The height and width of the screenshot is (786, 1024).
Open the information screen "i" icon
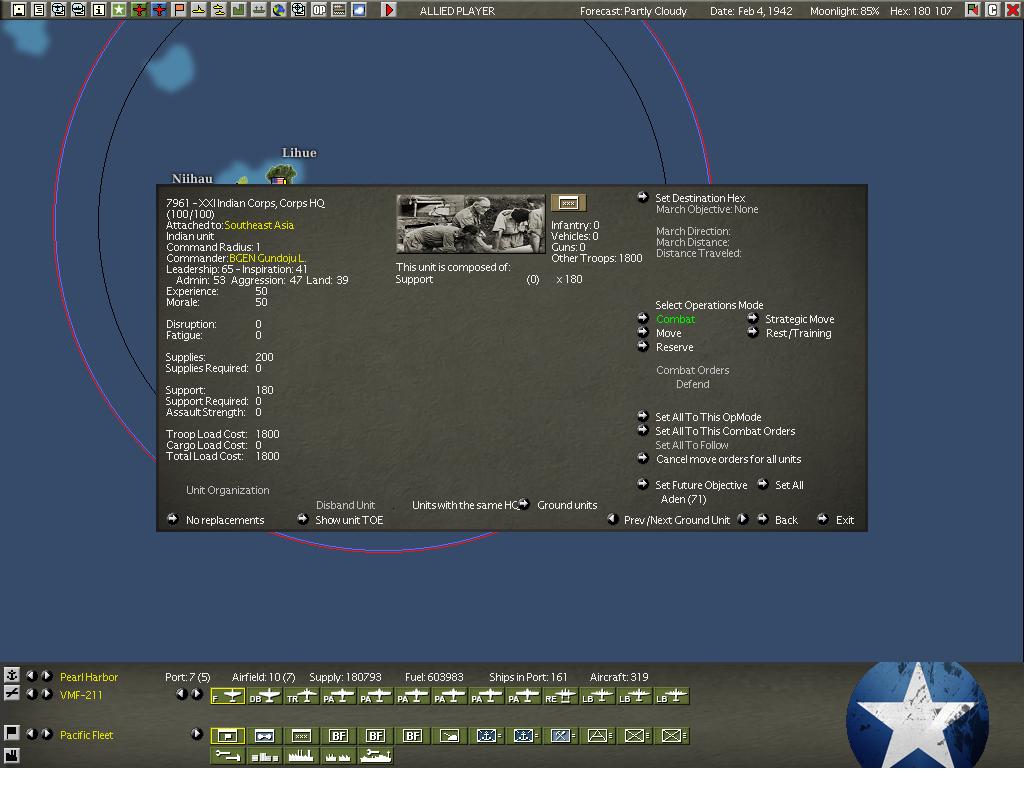pyautogui.click(x=99, y=10)
